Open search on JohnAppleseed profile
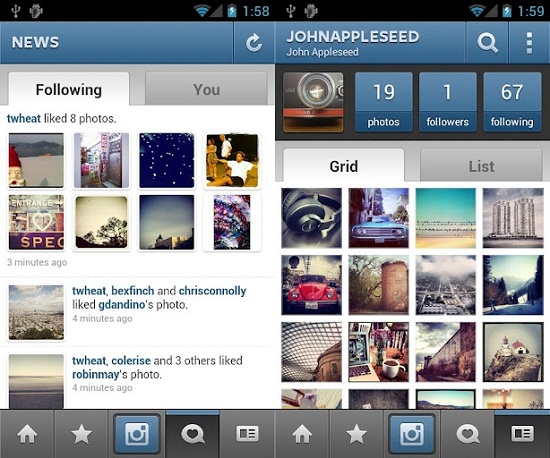This screenshot has height=458, width=550. 487,43
